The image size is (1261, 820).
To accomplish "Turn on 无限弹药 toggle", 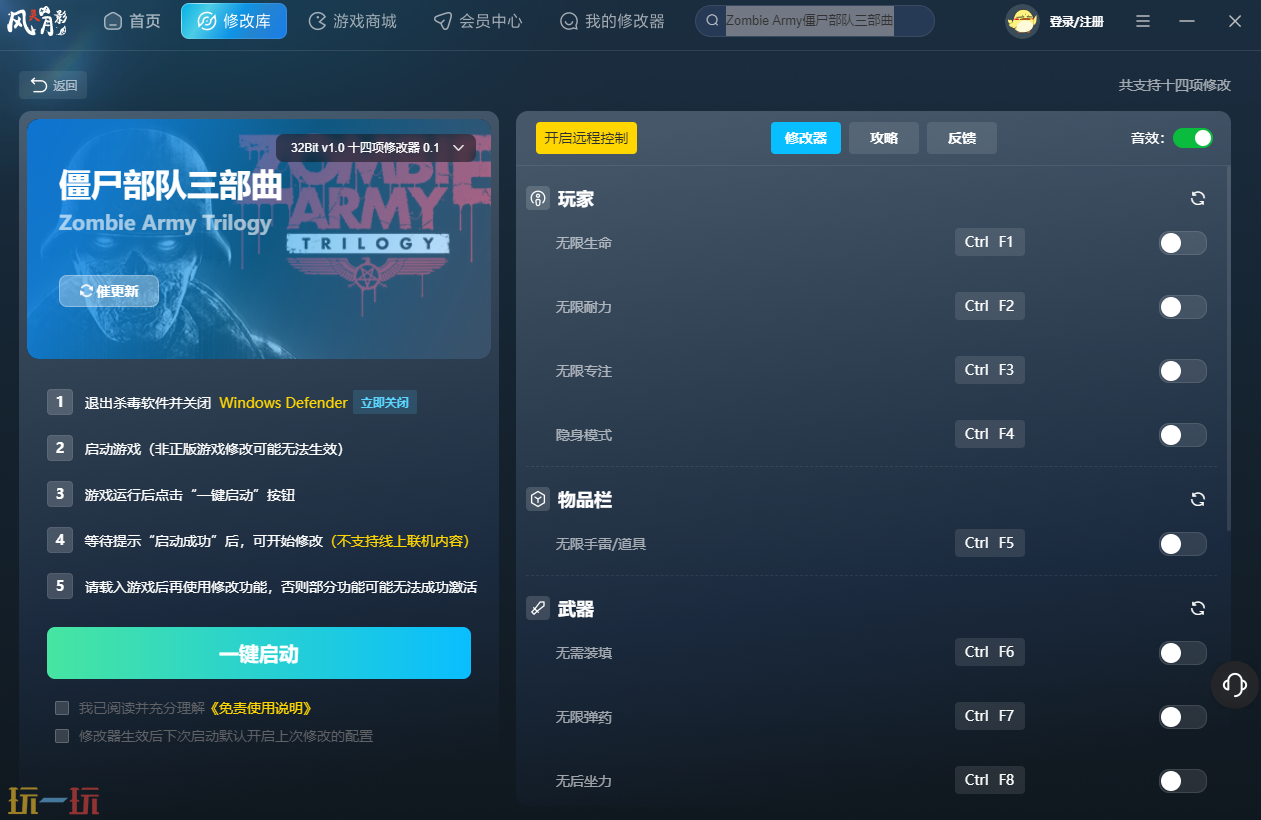I will (1183, 717).
